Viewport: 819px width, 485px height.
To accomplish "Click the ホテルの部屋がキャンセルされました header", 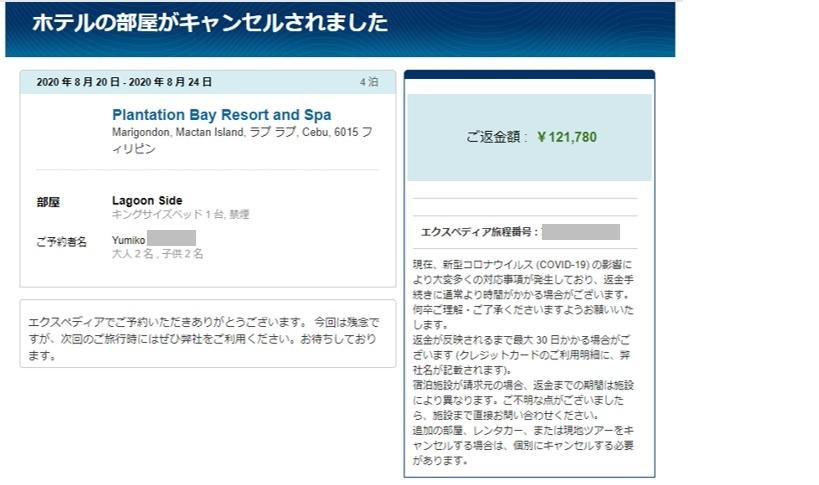I will pos(210,23).
